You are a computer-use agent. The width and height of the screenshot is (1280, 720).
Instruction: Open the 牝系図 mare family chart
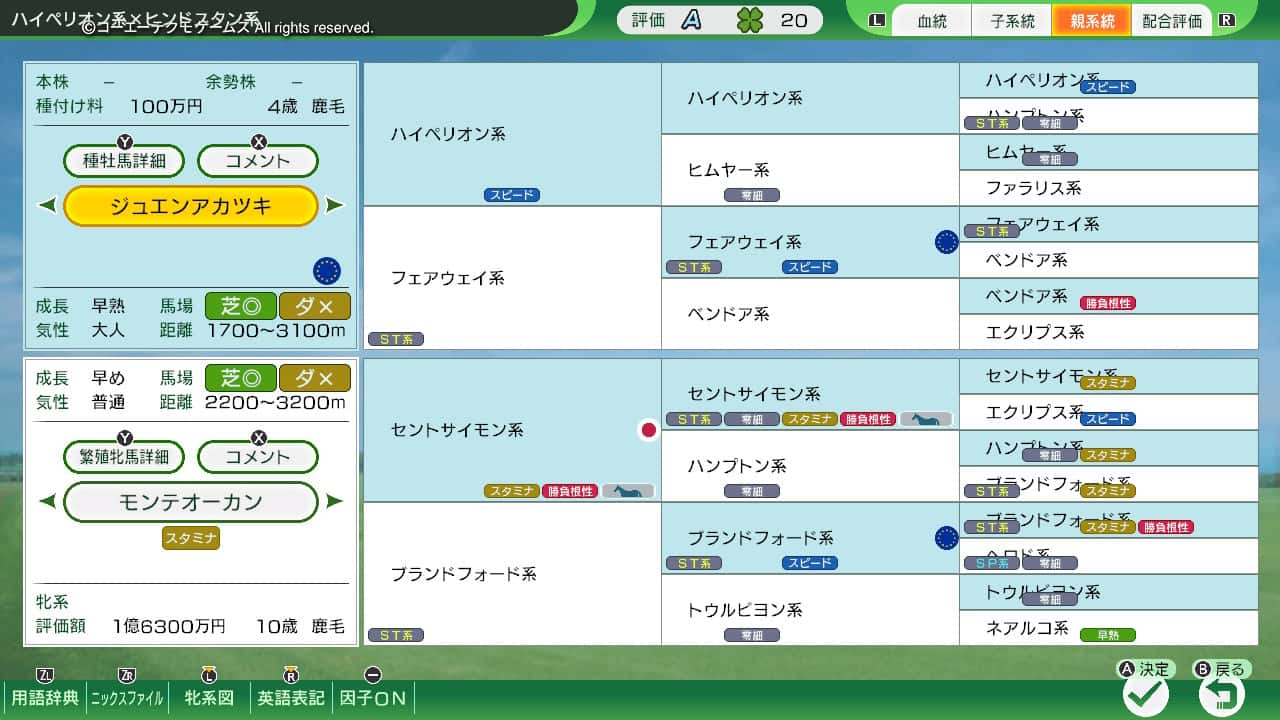pyautogui.click(x=210, y=698)
